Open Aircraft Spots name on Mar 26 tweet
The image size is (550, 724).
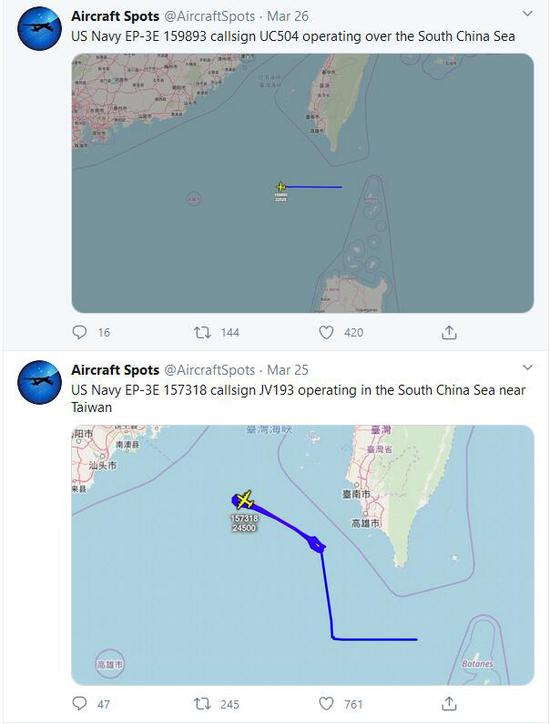pyautogui.click(x=115, y=16)
